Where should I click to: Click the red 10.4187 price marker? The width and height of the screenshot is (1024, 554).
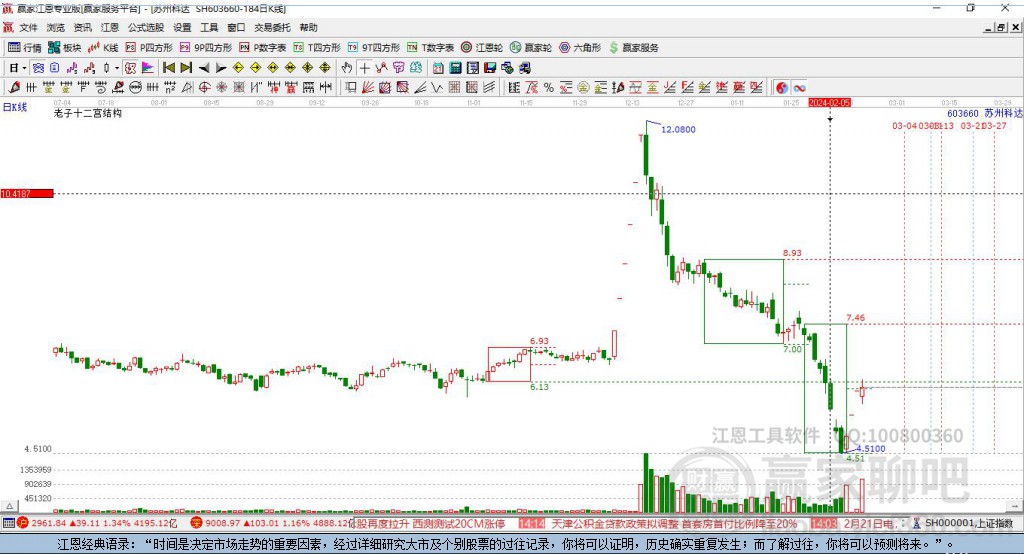[x=27, y=193]
